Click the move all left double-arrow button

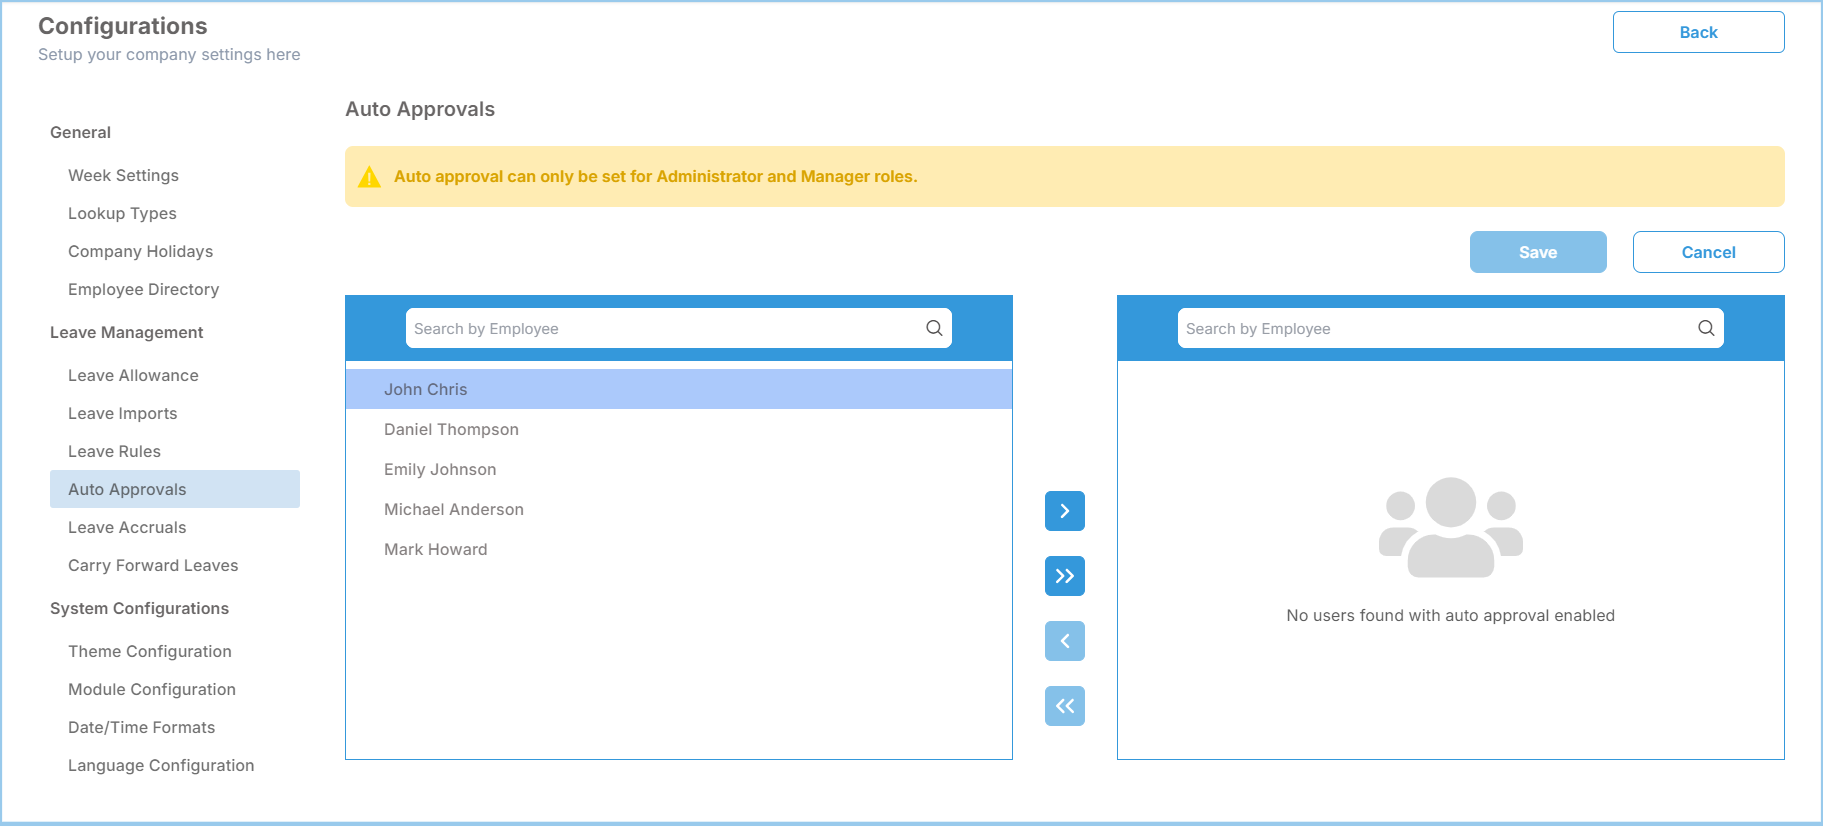pos(1064,706)
